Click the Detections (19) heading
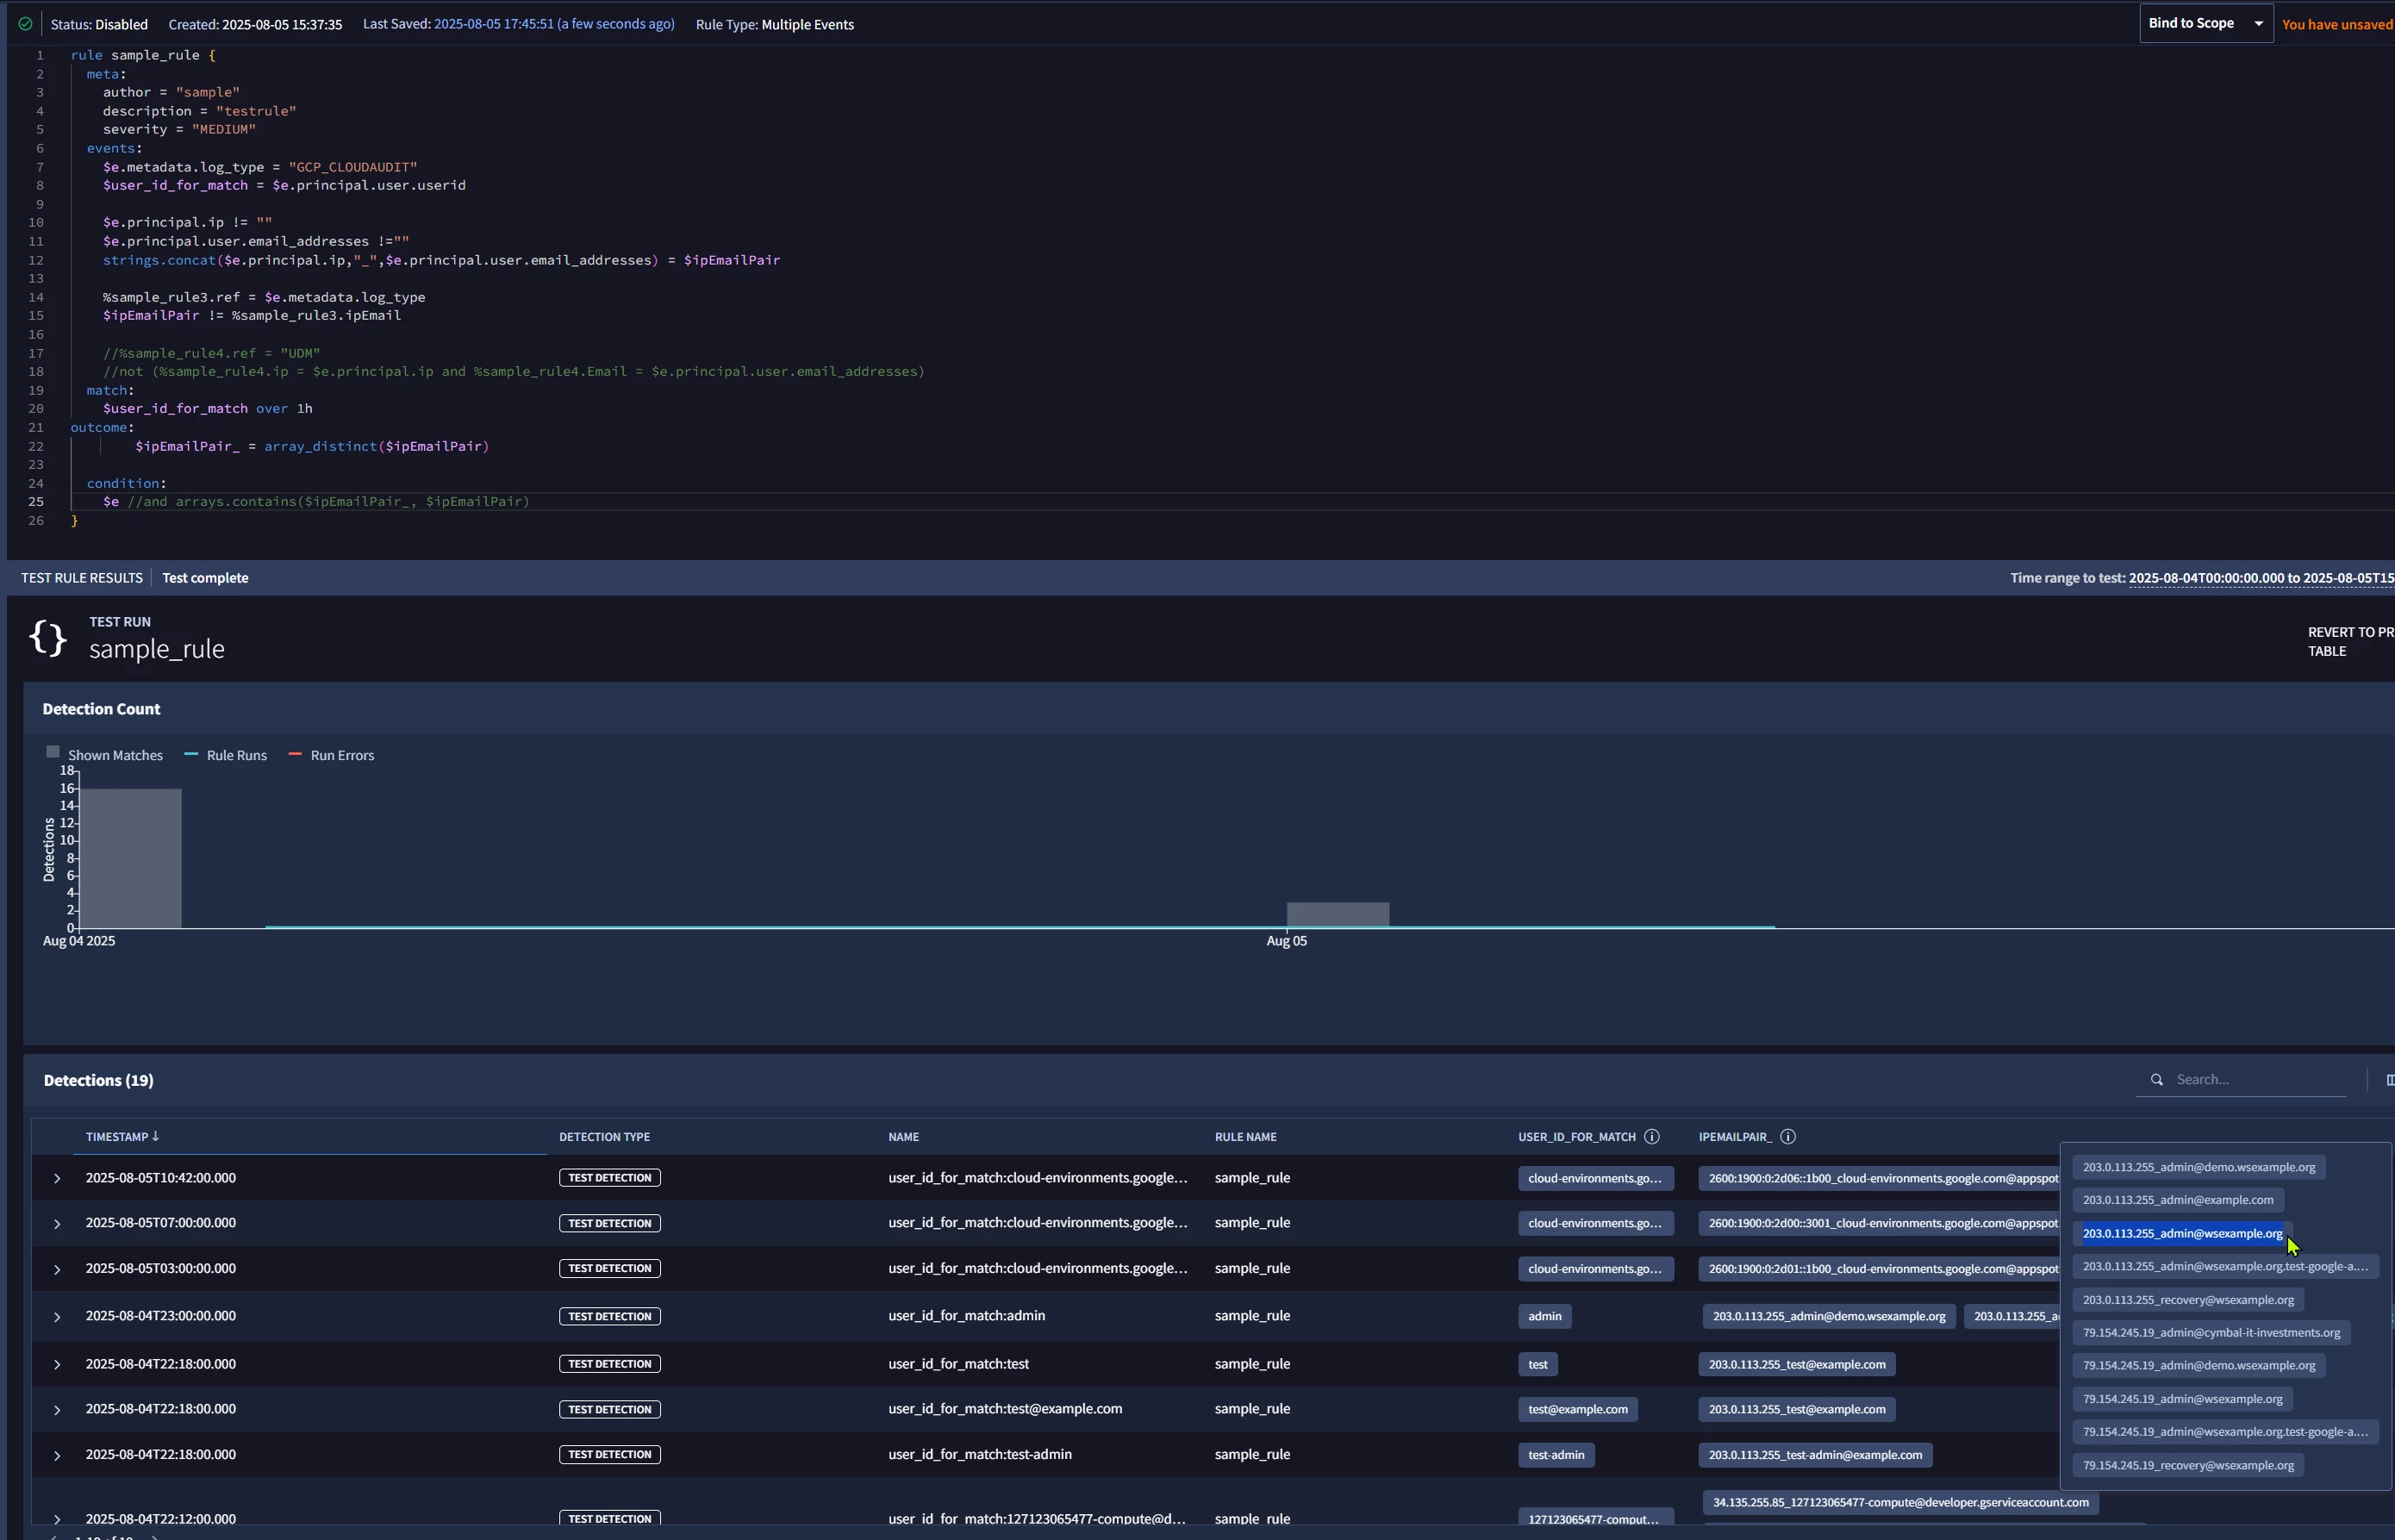The width and height of the screenshot is (2395, 1540). [98, 1080]
